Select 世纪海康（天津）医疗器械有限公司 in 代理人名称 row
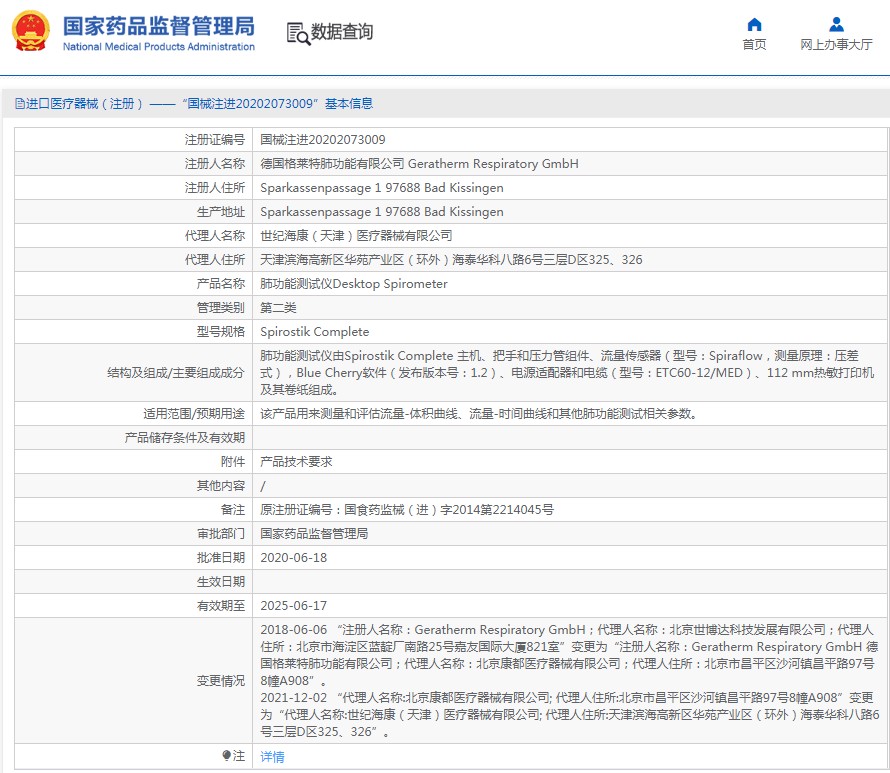Viewport: 890px width, 773px height. click(356, 236)
